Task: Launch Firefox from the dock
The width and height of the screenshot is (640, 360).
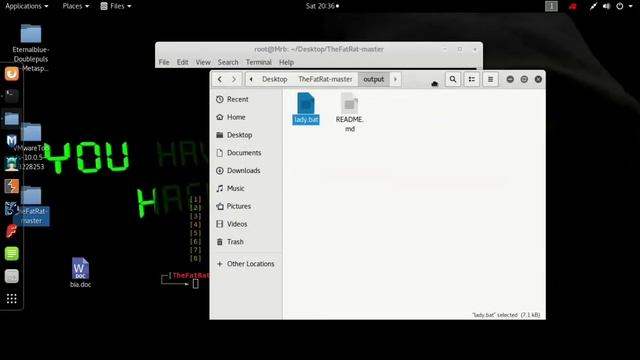Action: tap(11, 73)
